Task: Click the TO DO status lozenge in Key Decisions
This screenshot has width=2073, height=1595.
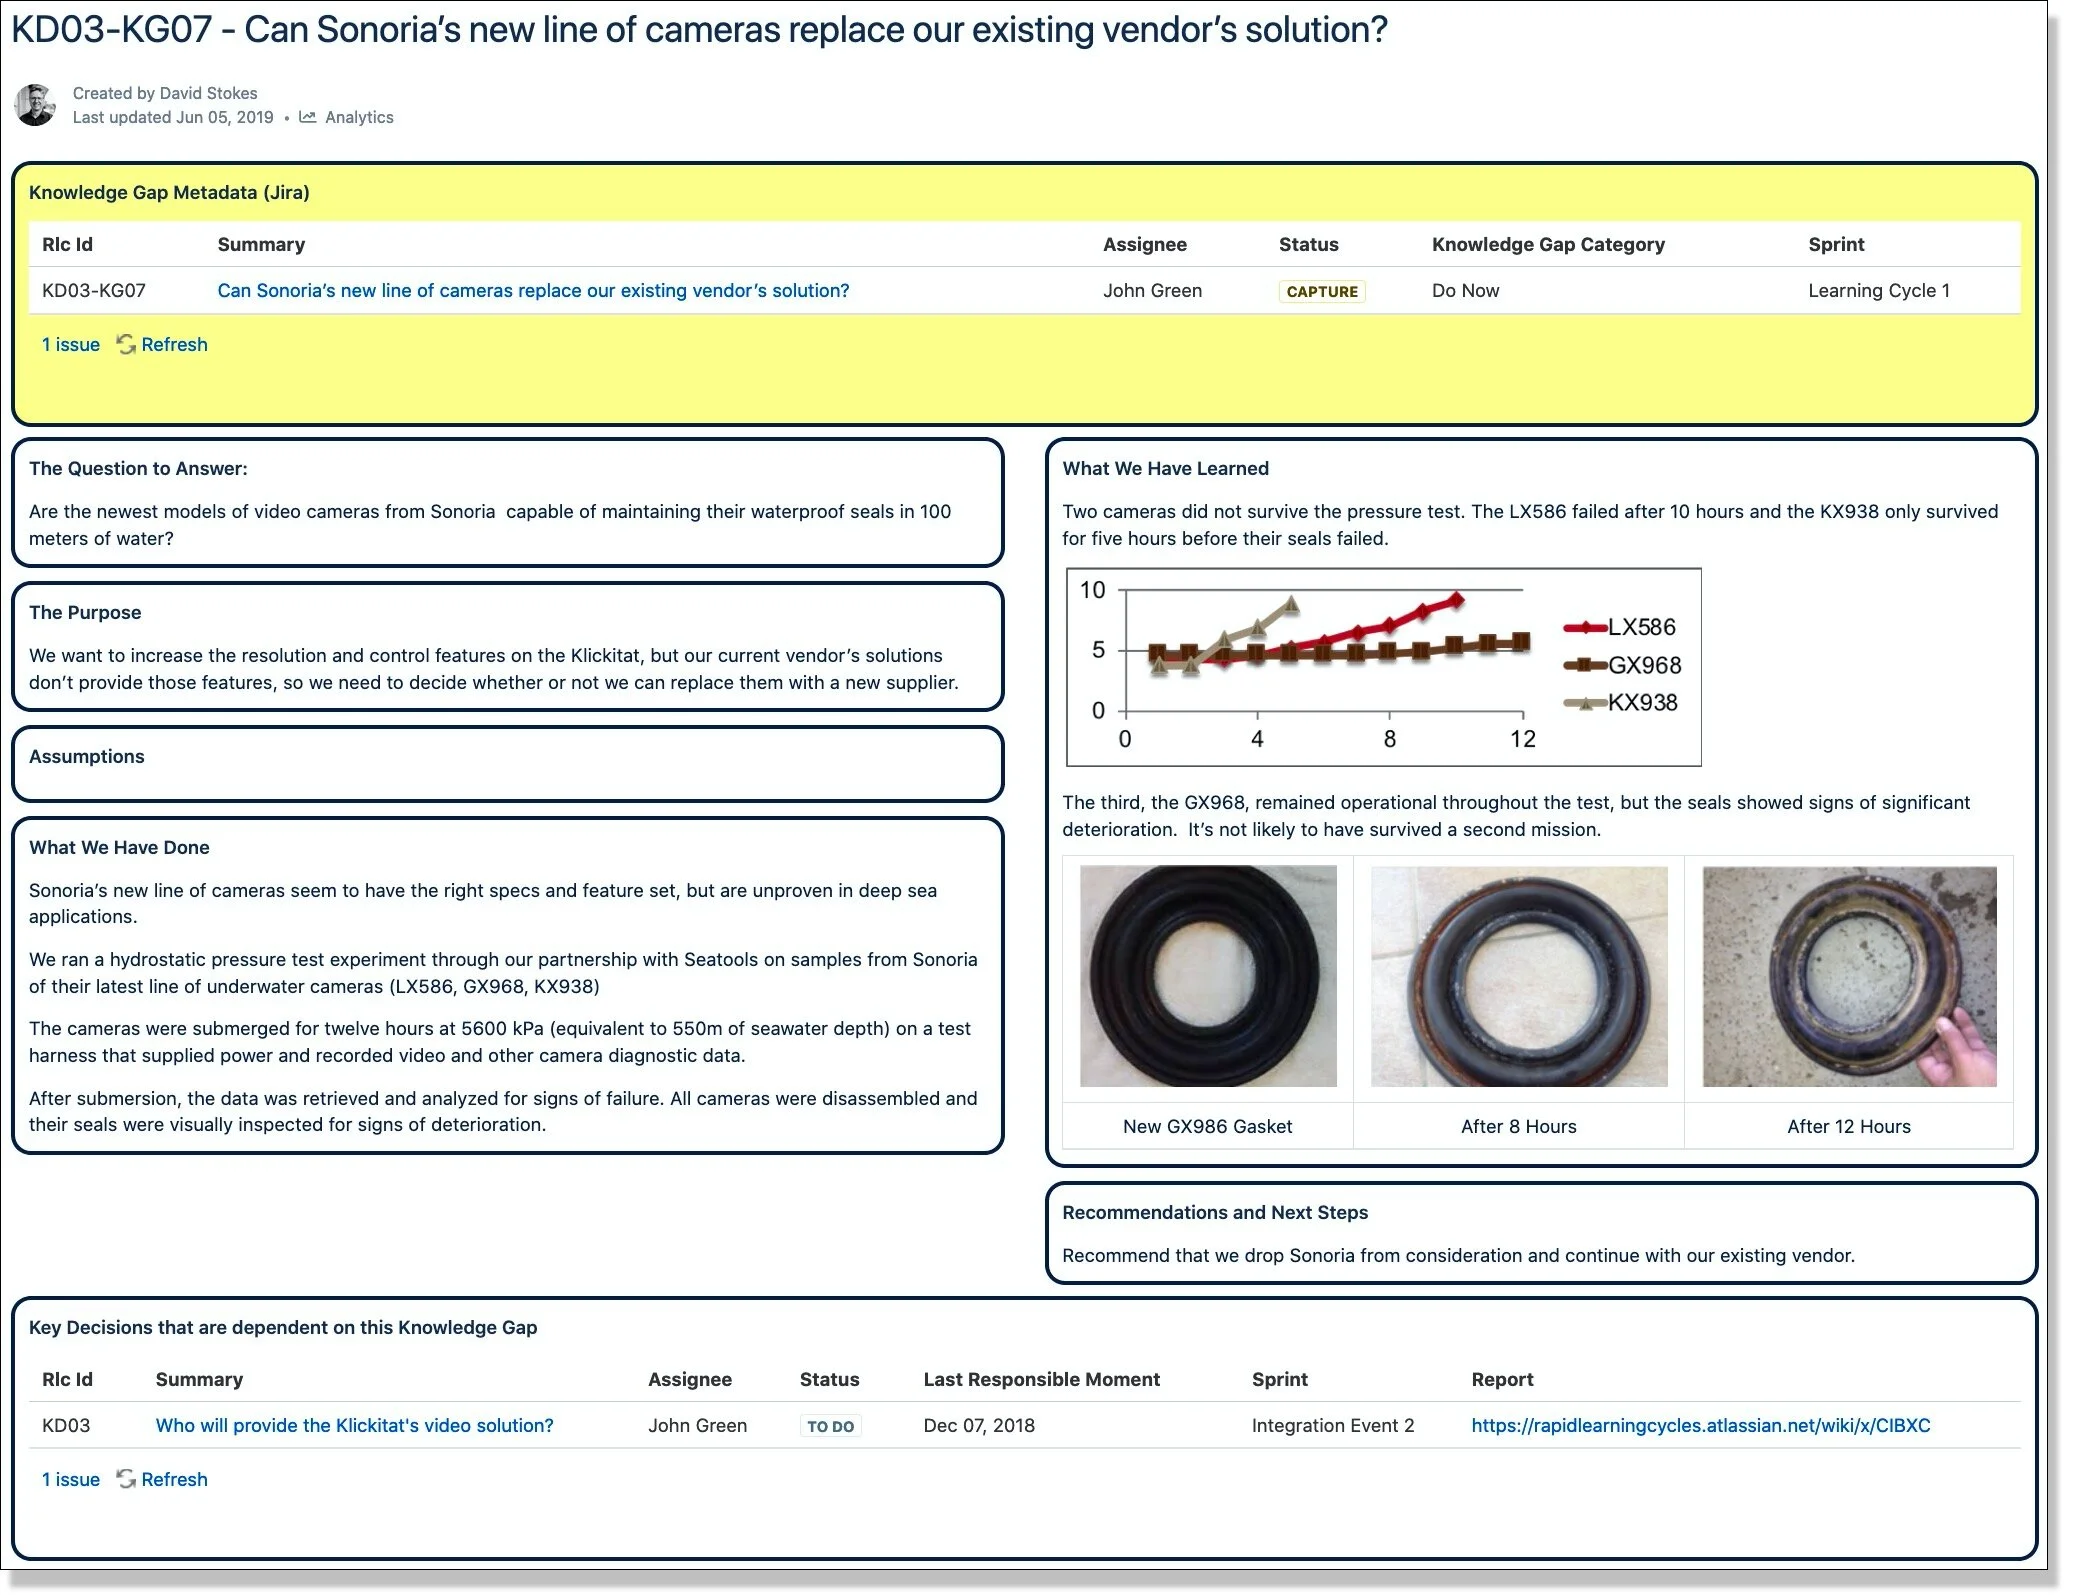Action: [829, 1425]
